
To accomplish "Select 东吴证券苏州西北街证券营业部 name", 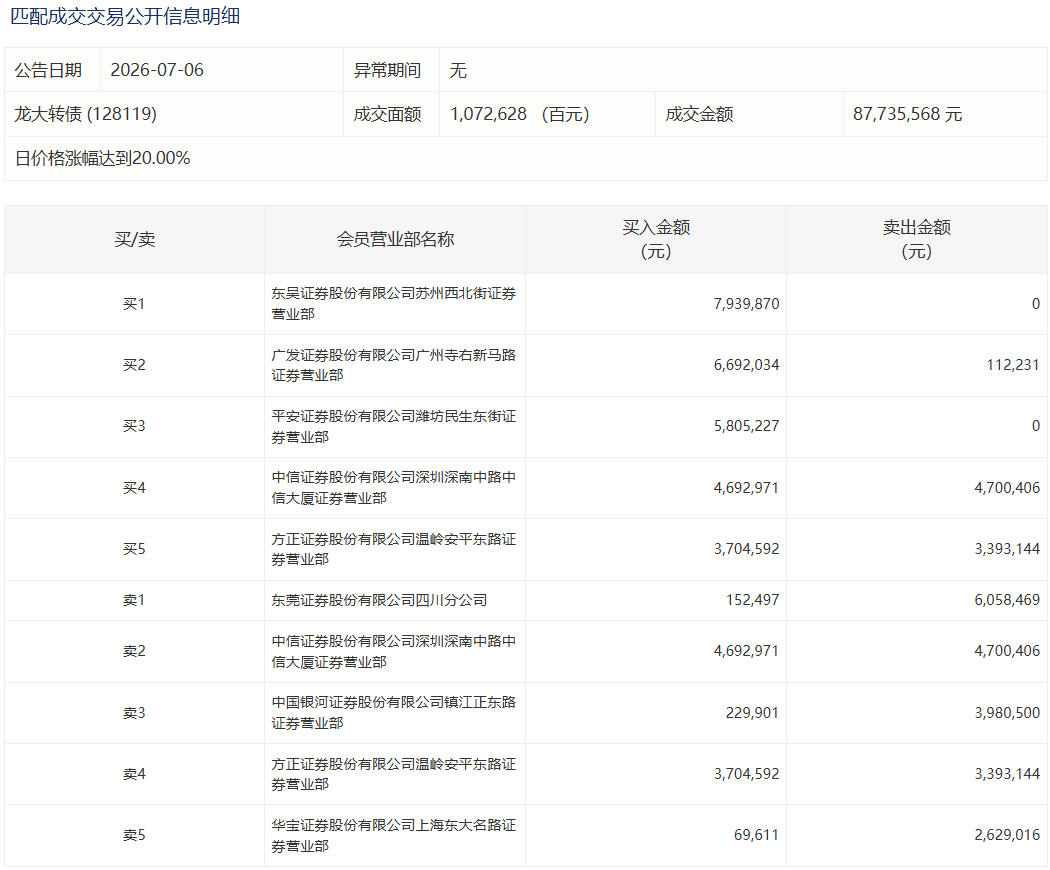I will point(394,303).
